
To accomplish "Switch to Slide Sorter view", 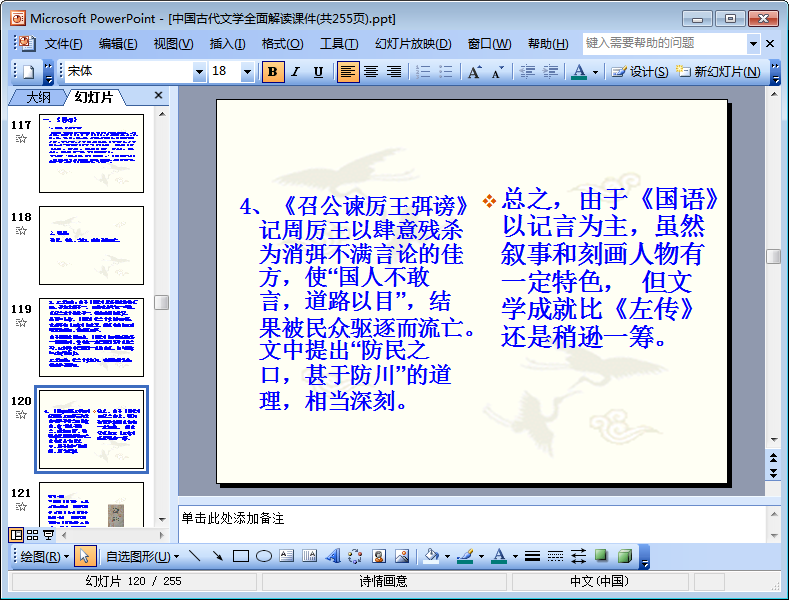I will click(32, 535).
